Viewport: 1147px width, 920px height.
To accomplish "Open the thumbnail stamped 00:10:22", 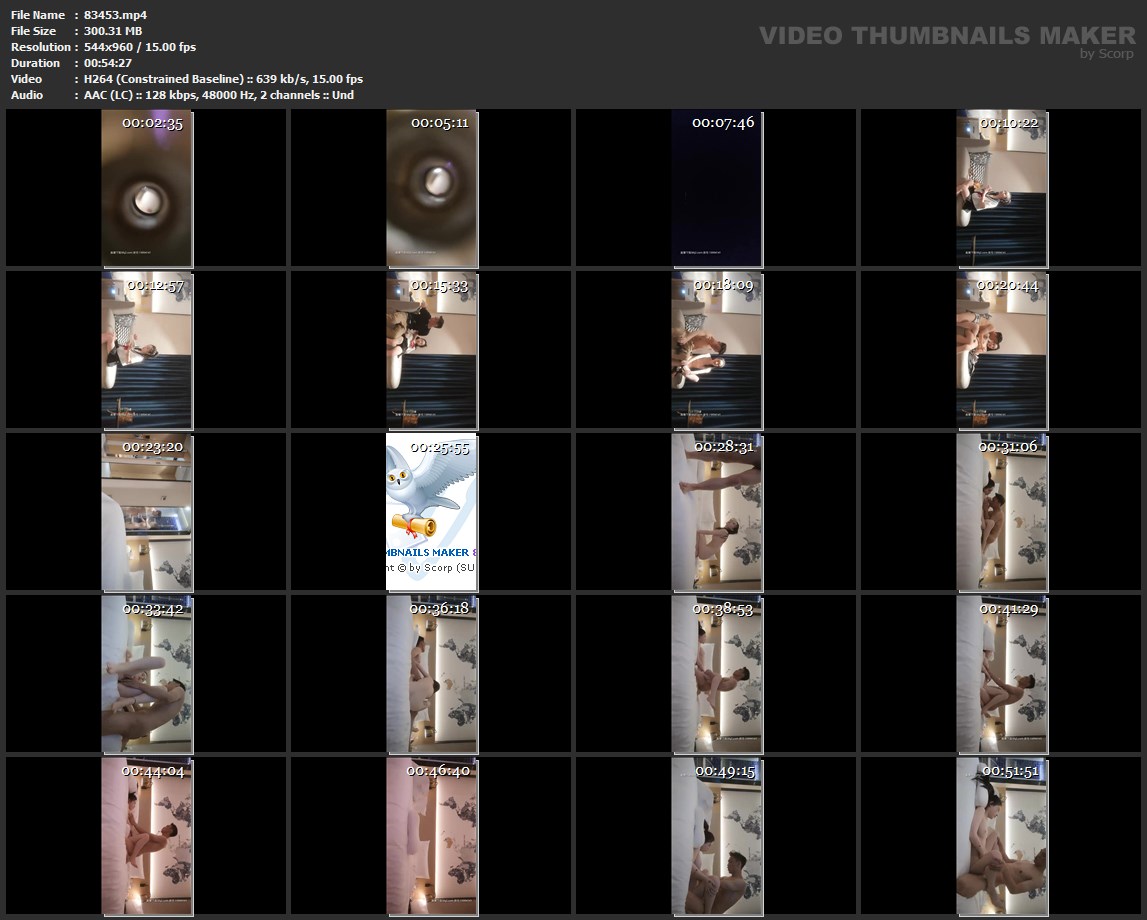I will tap(1002, 189).
